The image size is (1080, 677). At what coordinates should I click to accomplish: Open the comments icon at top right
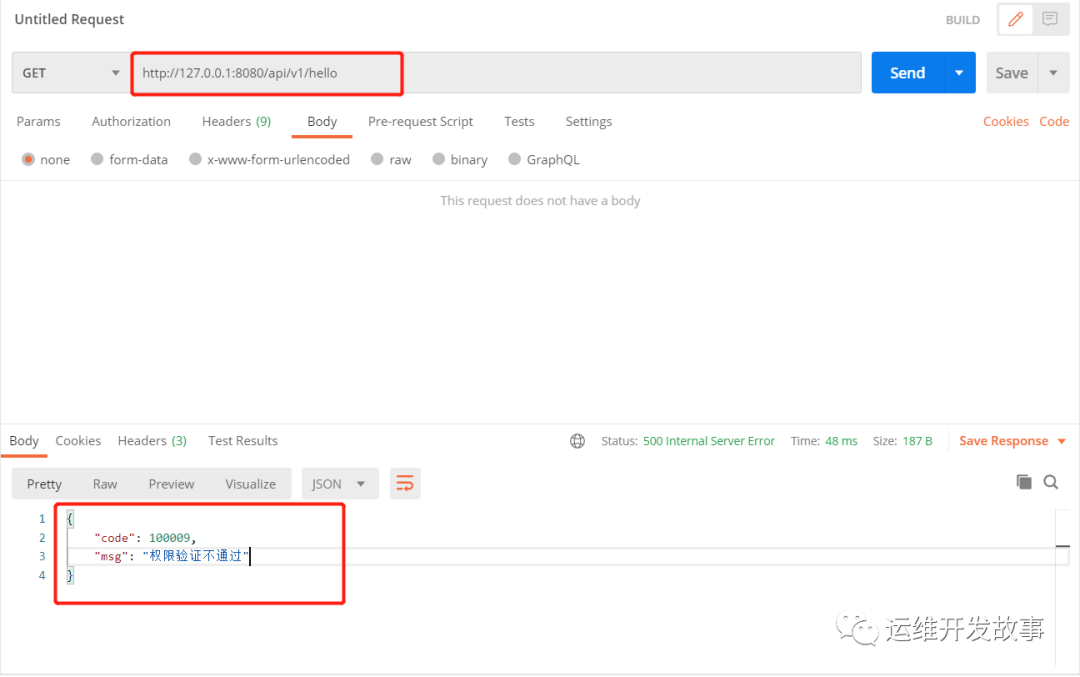[x=1050, y=19]
